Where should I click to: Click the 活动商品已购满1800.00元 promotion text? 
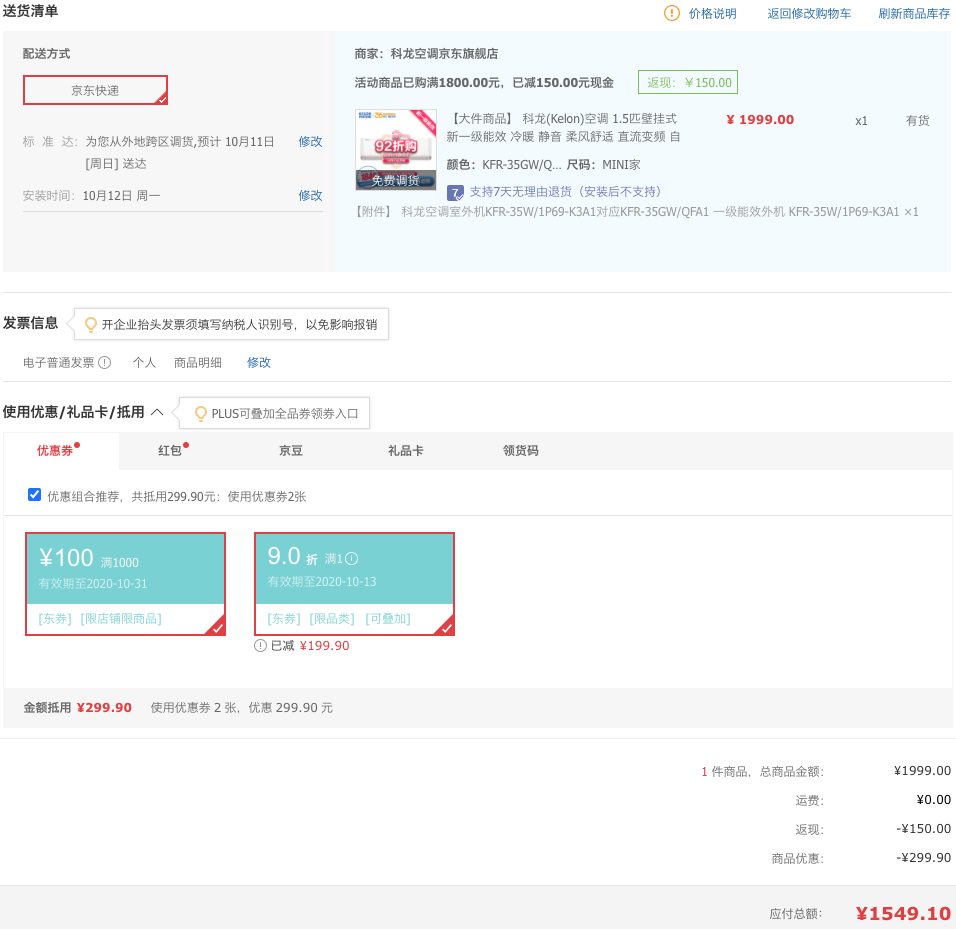(484, 83)
